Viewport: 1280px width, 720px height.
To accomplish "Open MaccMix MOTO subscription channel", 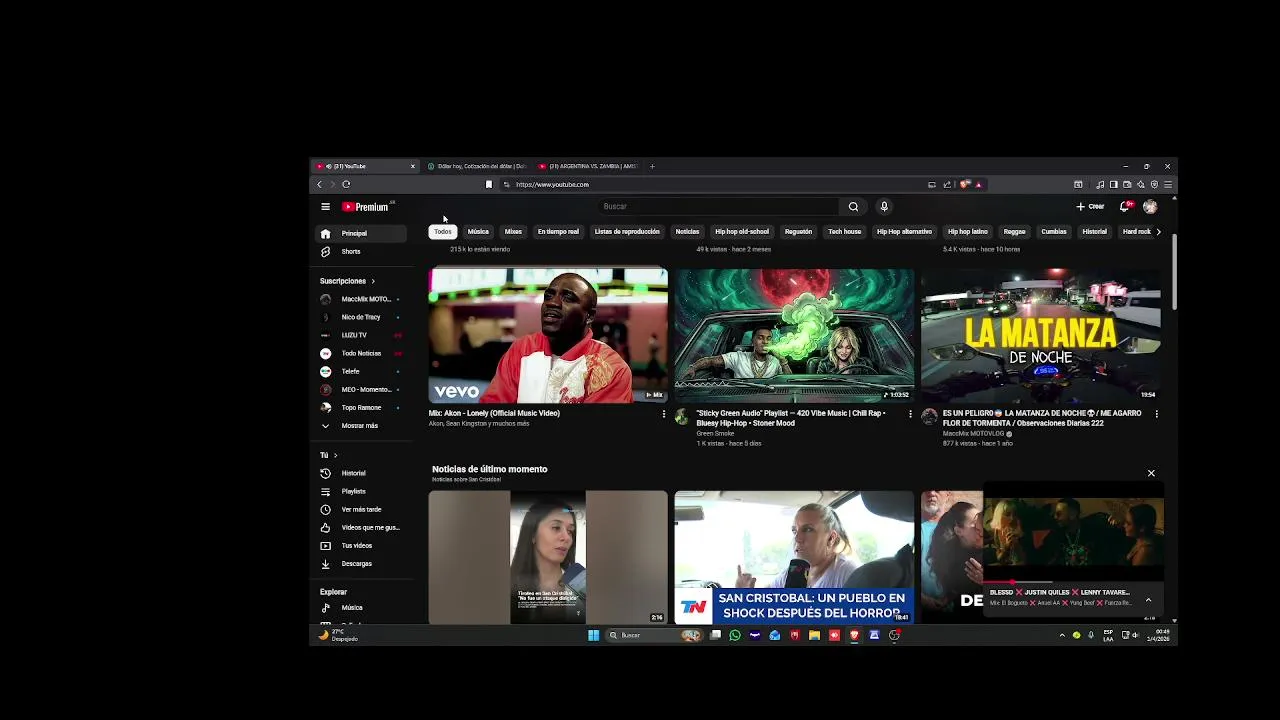I will pos(360,299).
